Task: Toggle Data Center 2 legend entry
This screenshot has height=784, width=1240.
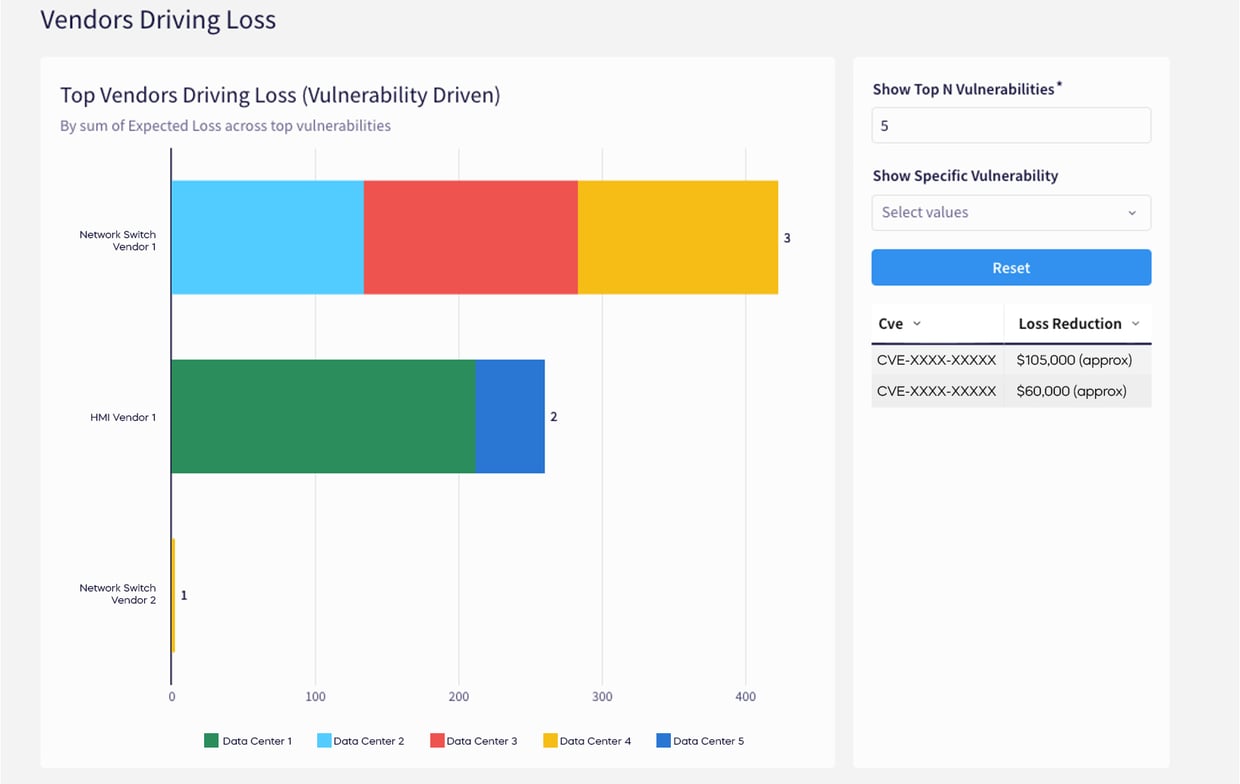Action: coord(360,741)
